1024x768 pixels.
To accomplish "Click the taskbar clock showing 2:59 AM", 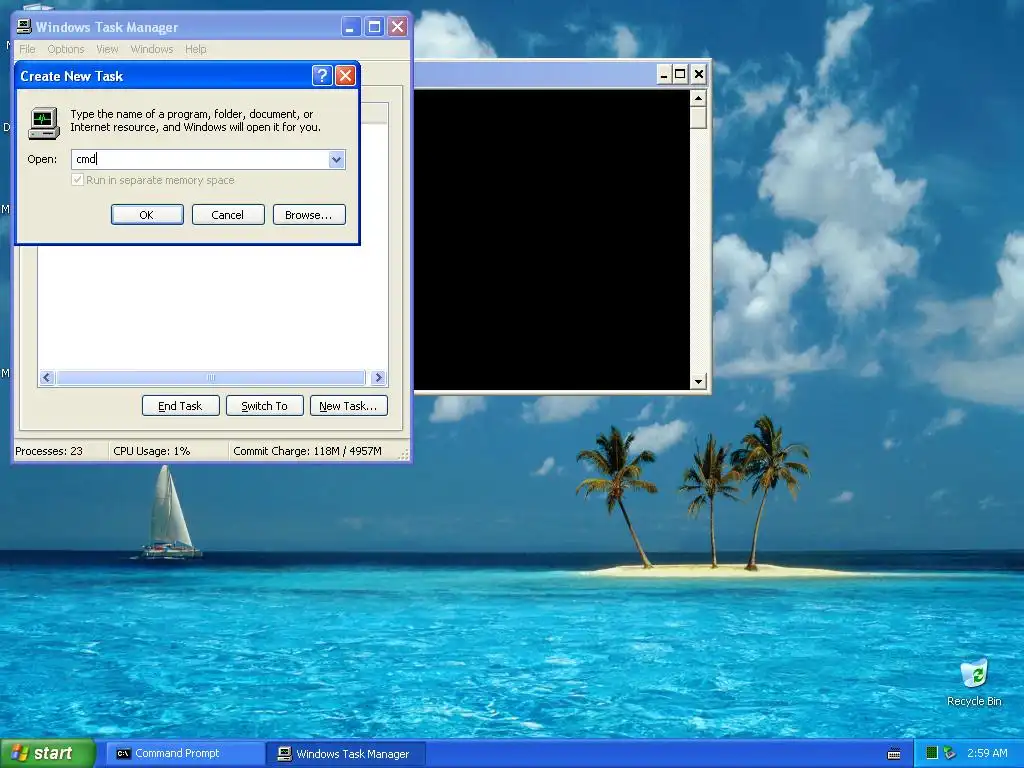I will point(987,753).
